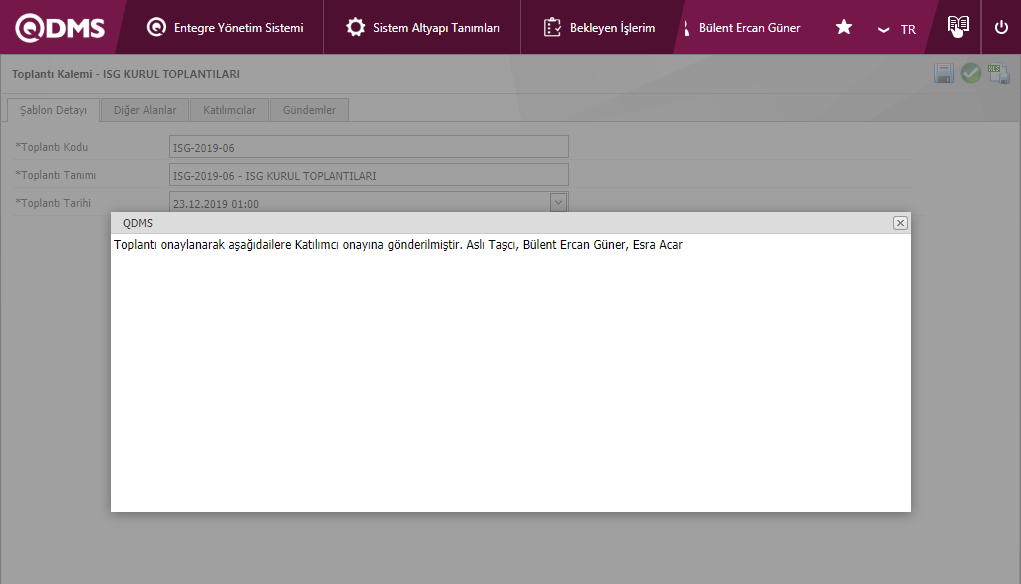Viewport: 1021px width, 584px height.
Task: Export to XLS using toolbar icon
Action: point(998,74)
